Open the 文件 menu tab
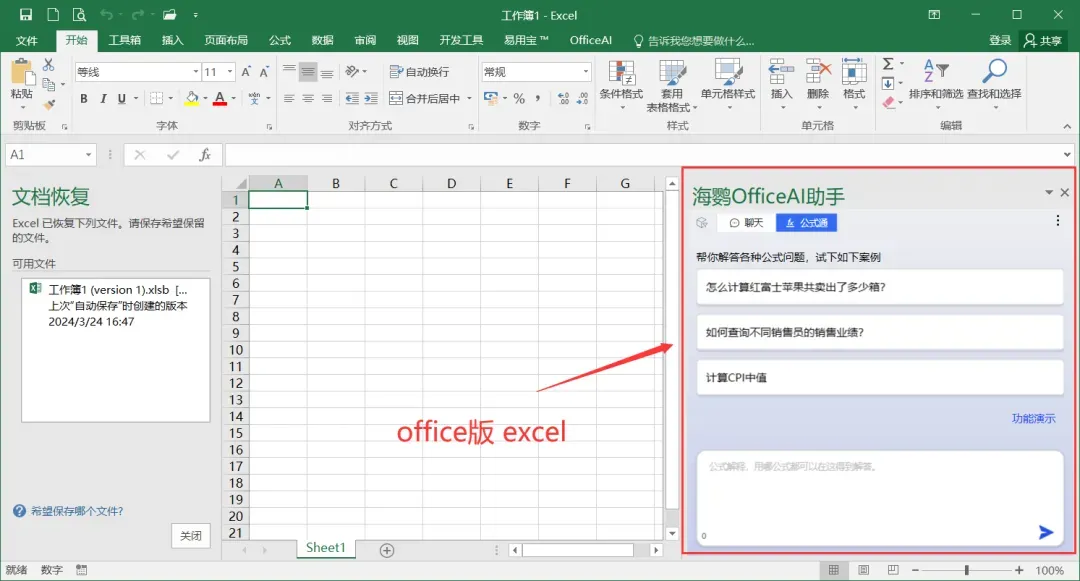The image size is (1080, 581). point(26,41)
